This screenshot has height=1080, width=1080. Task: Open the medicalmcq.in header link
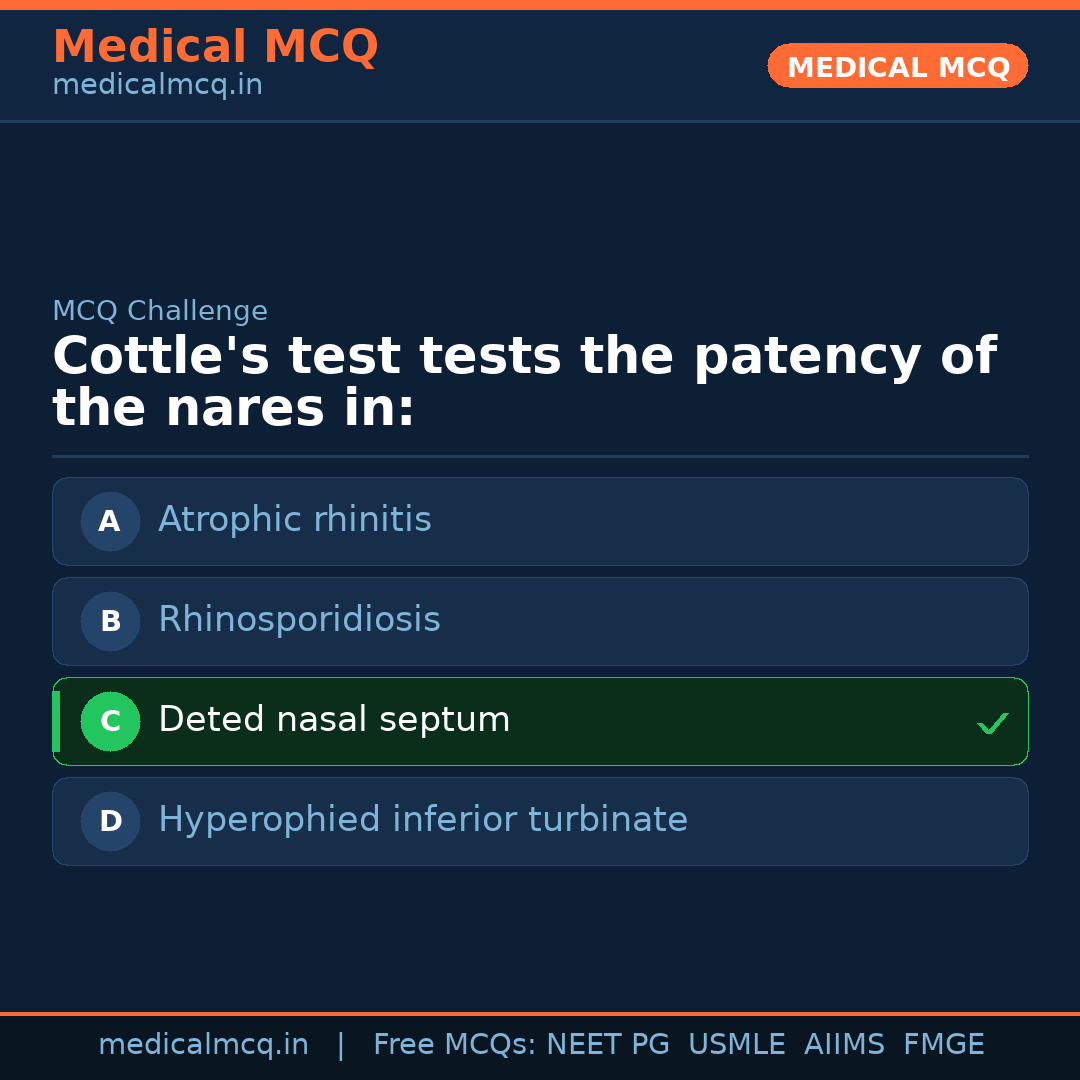pos(157,86)
